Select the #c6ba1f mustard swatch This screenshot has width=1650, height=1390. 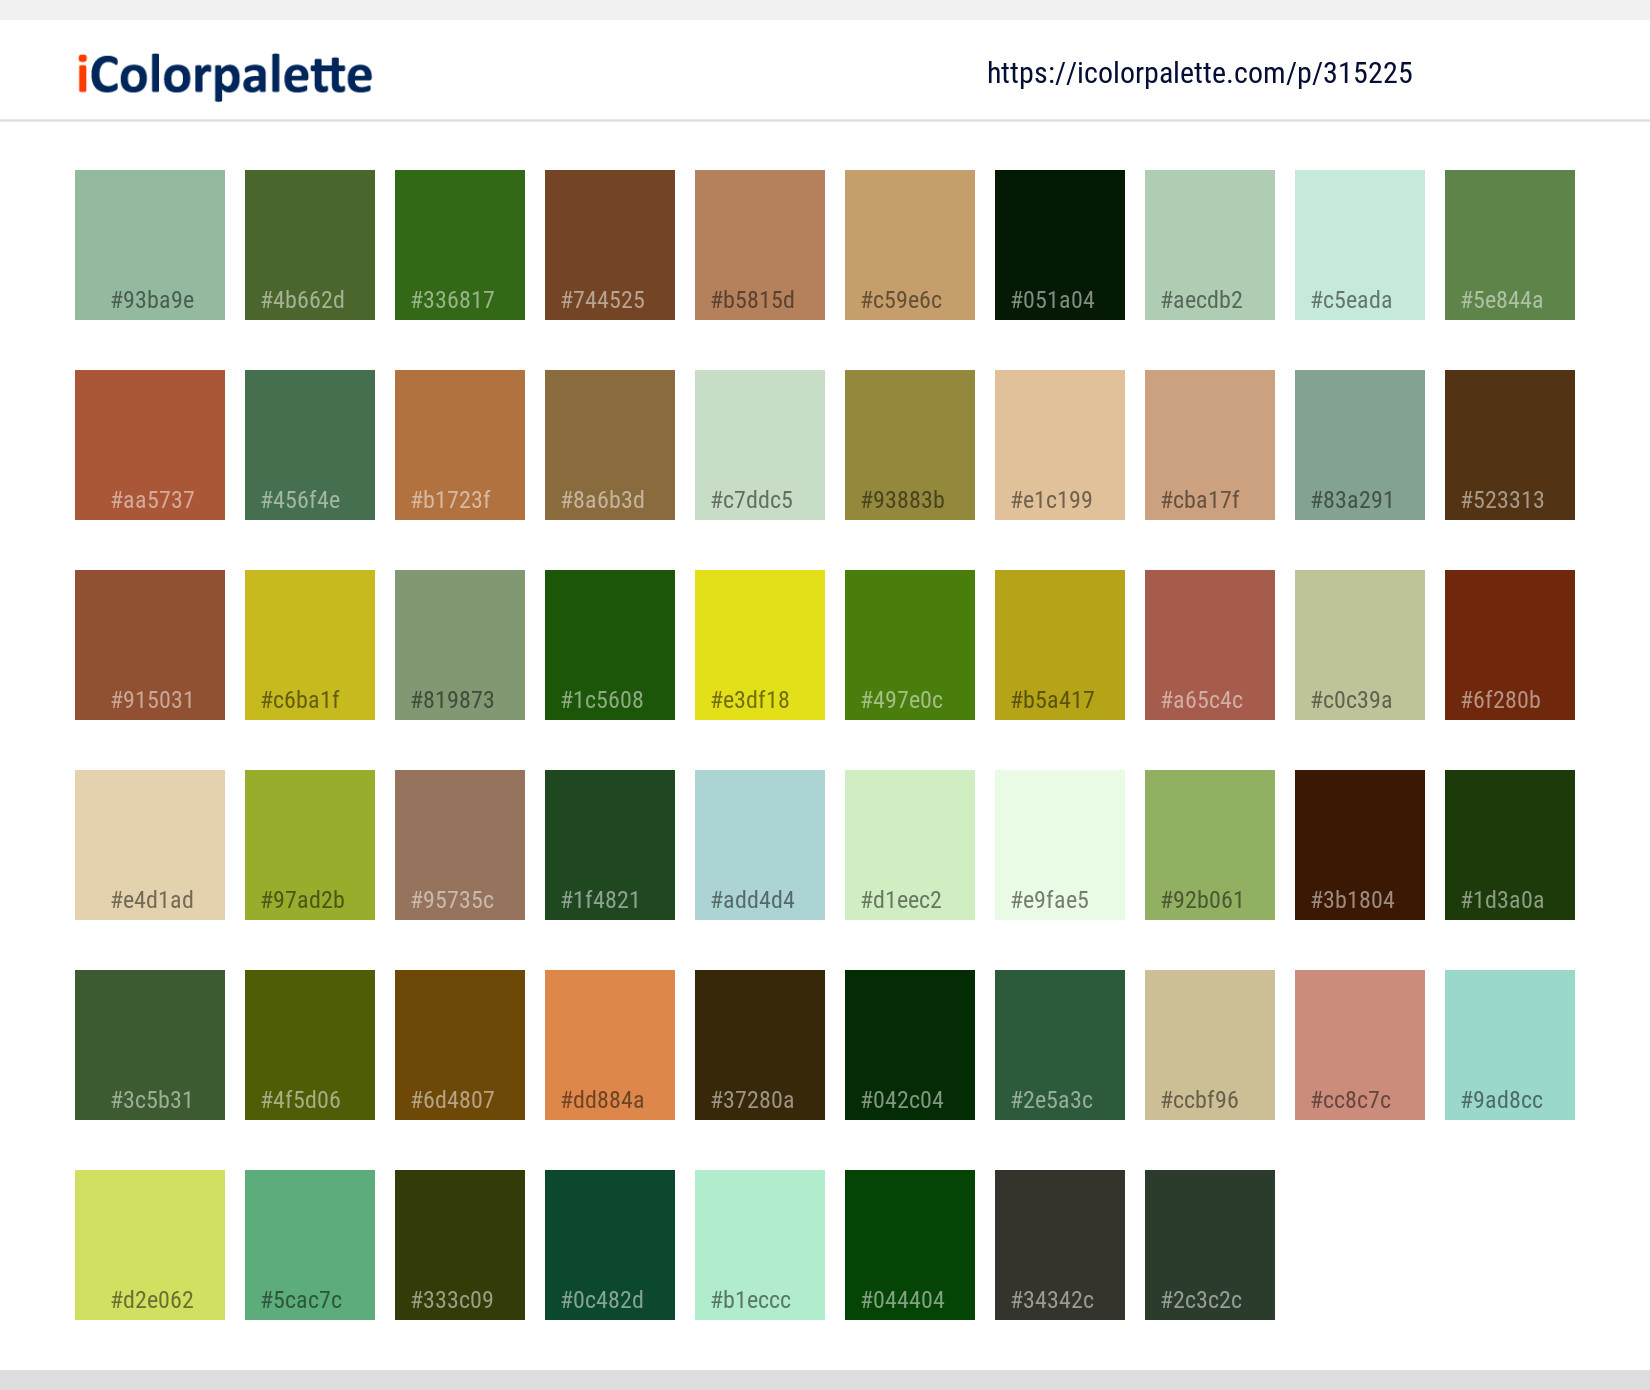coord(310,645)
